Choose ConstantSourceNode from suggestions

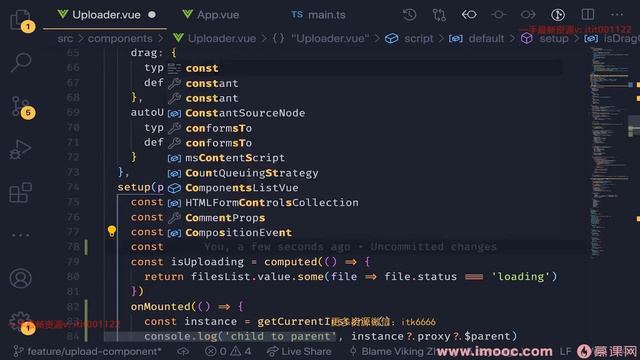pos(364,113)
